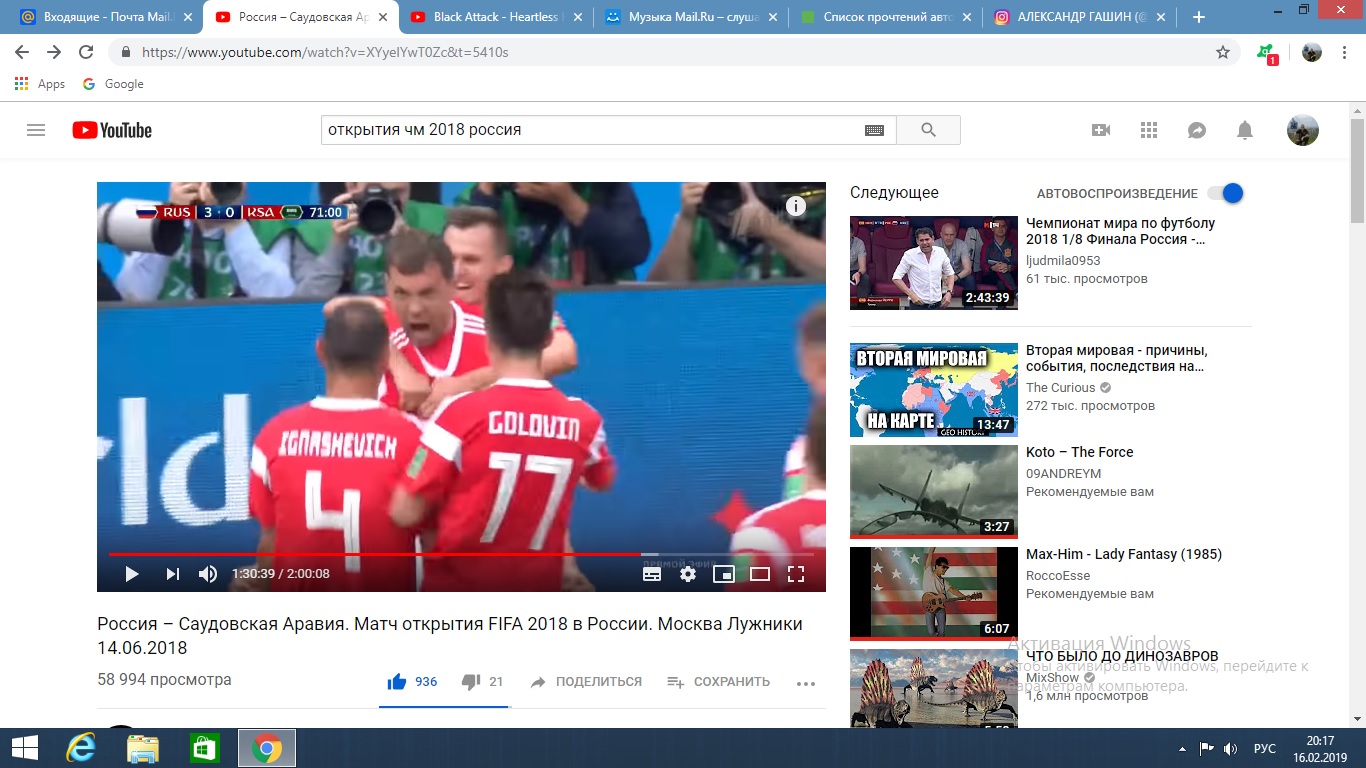Bookmark this page with the star

1223,52
